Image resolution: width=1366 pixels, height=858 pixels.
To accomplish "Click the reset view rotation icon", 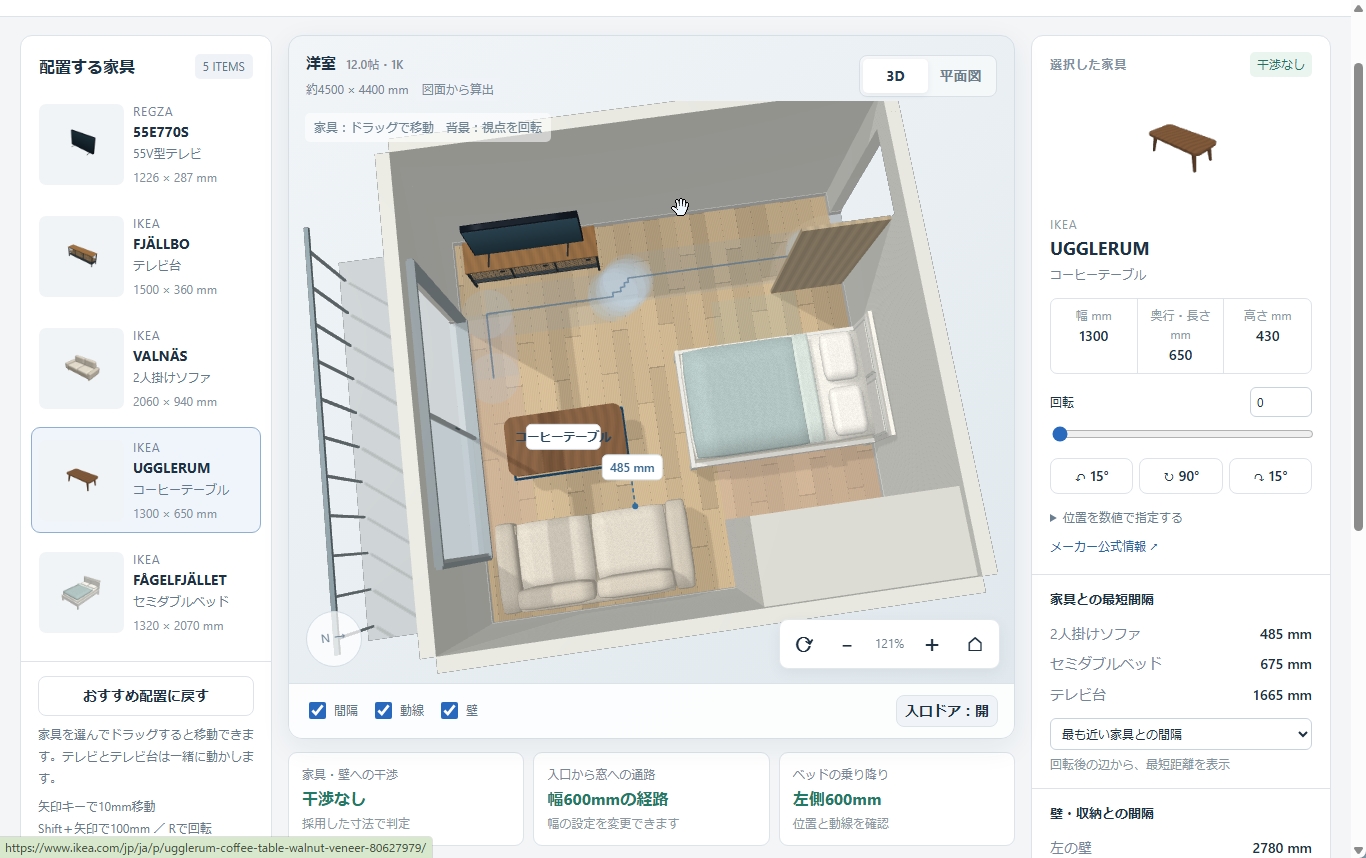I will 804,644.
